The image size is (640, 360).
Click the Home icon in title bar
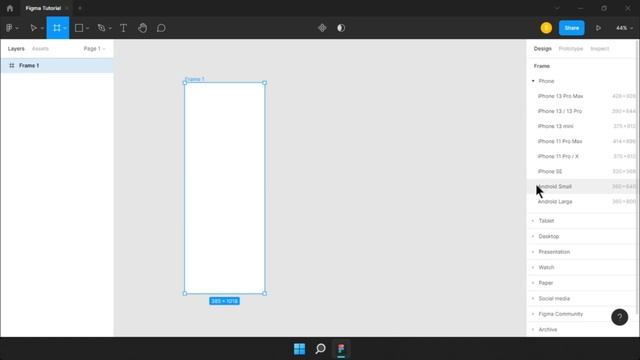tap(10, 8)
